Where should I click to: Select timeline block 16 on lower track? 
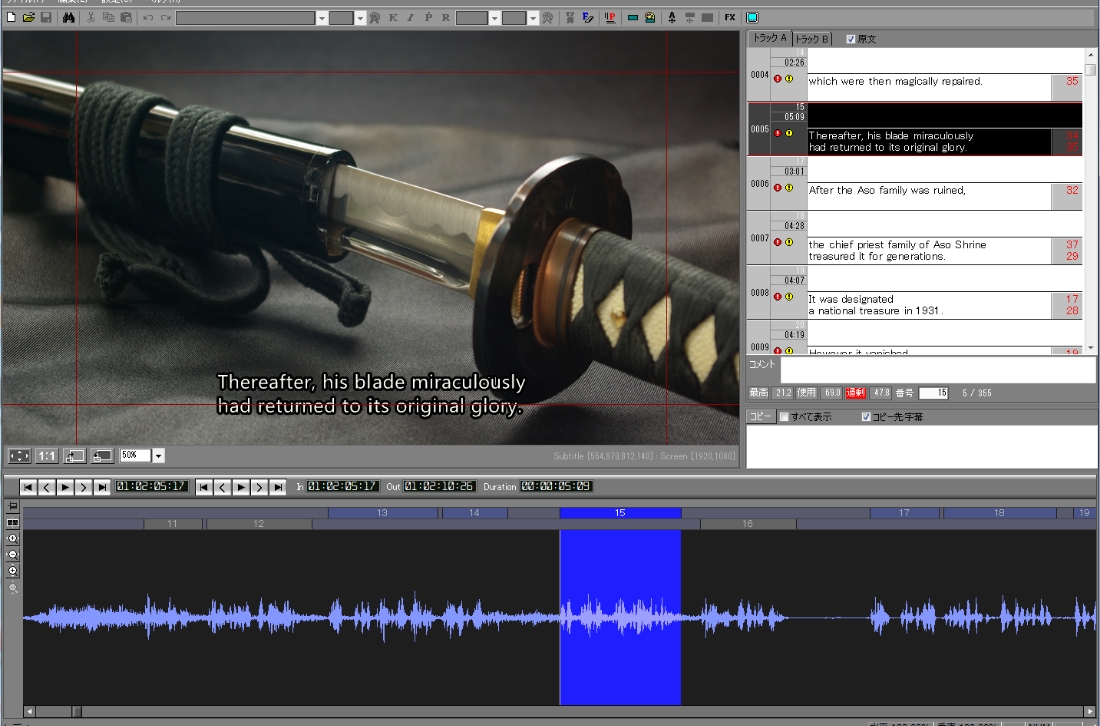click(748, 524)
